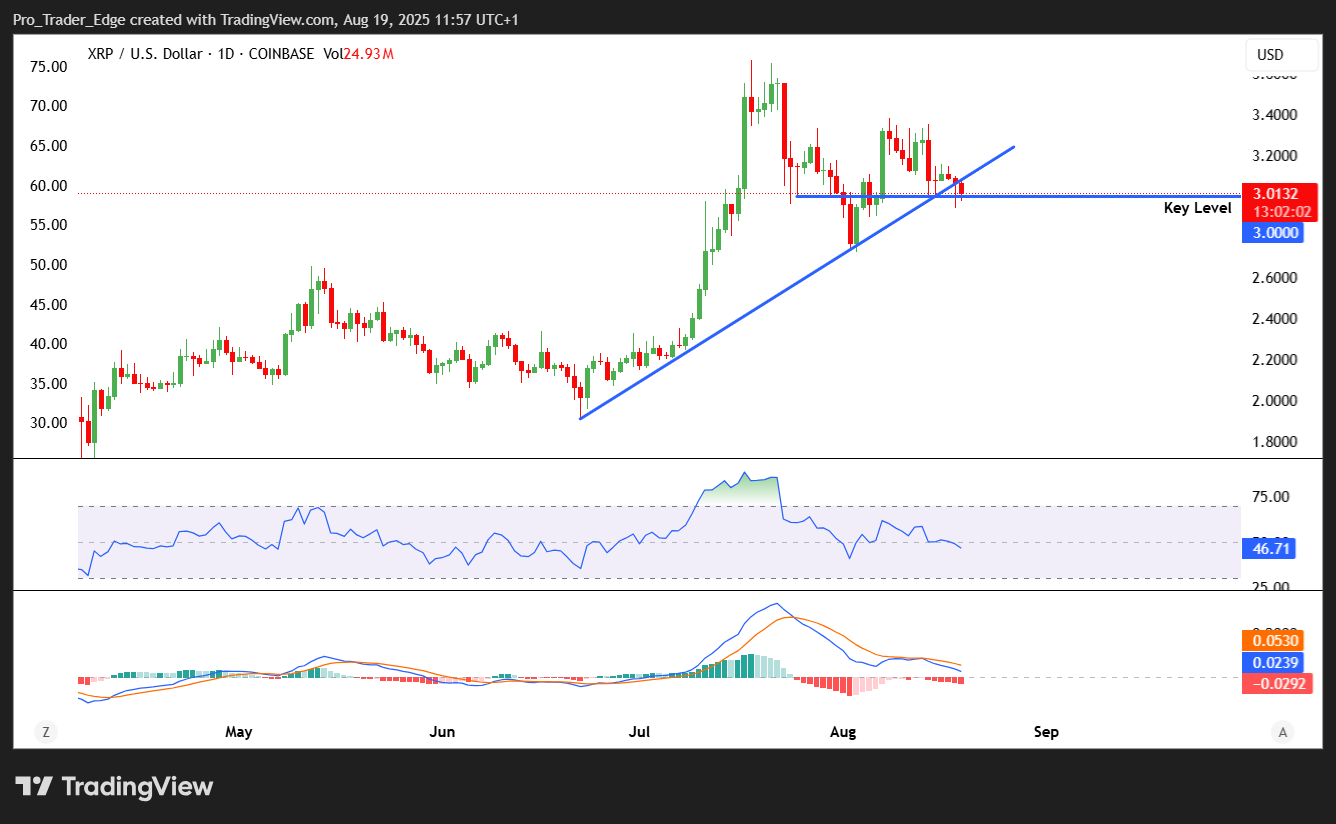Screen dimensions: 1336x824
Task: Click the A auto-scale icon
Action: 1283,732
